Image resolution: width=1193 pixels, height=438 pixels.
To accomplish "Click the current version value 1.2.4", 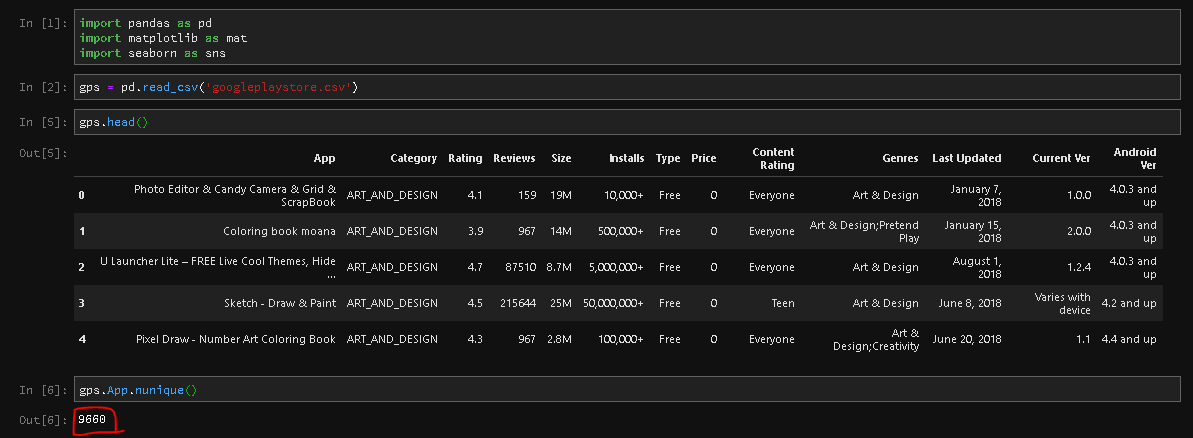I will tap(1077, 267).
